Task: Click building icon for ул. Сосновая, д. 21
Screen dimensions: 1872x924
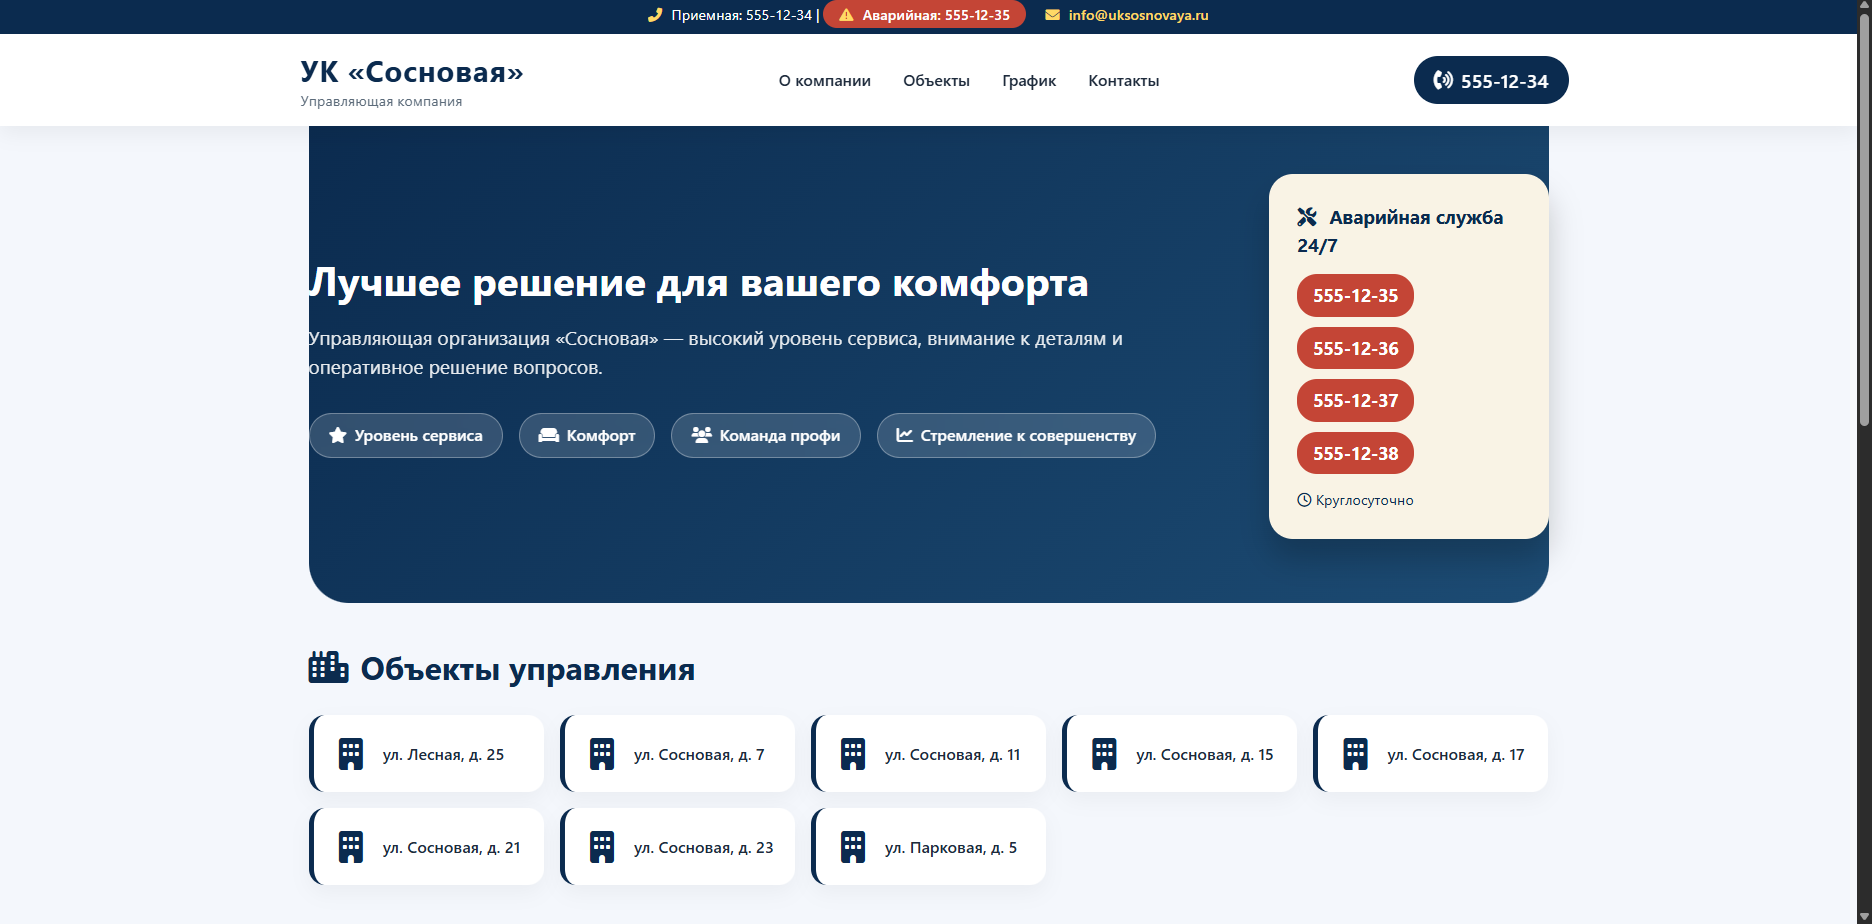Action: point(351,847)
